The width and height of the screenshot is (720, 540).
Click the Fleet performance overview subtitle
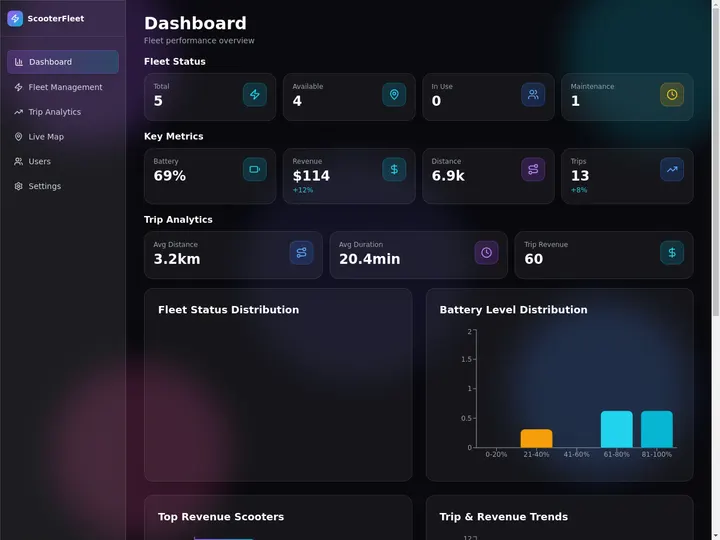199,41
